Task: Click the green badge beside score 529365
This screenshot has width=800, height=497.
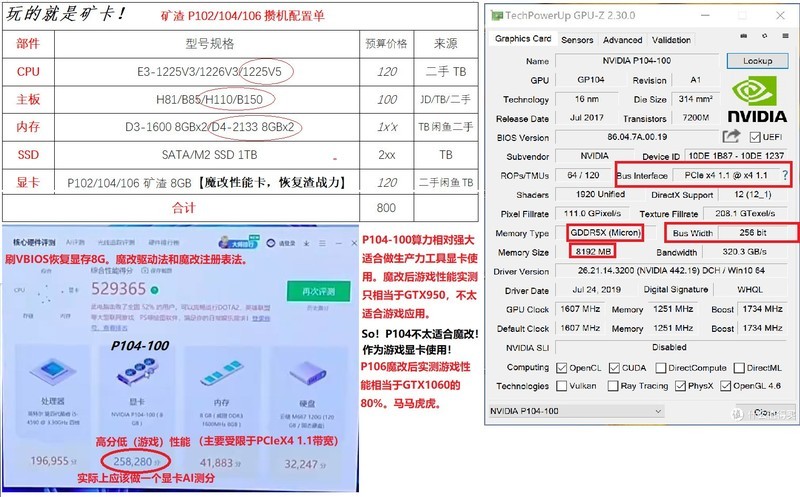Action: tap(154, 290)
